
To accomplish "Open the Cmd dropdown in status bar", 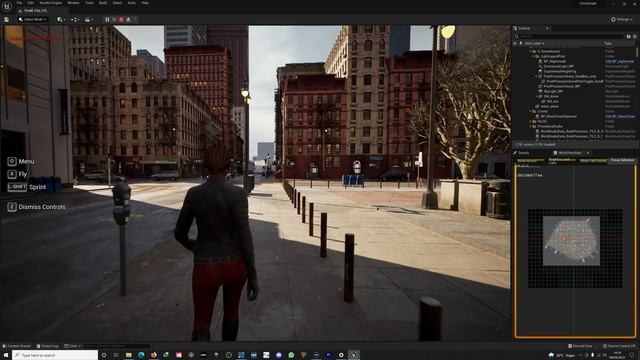I will click(x=73, y=346).
